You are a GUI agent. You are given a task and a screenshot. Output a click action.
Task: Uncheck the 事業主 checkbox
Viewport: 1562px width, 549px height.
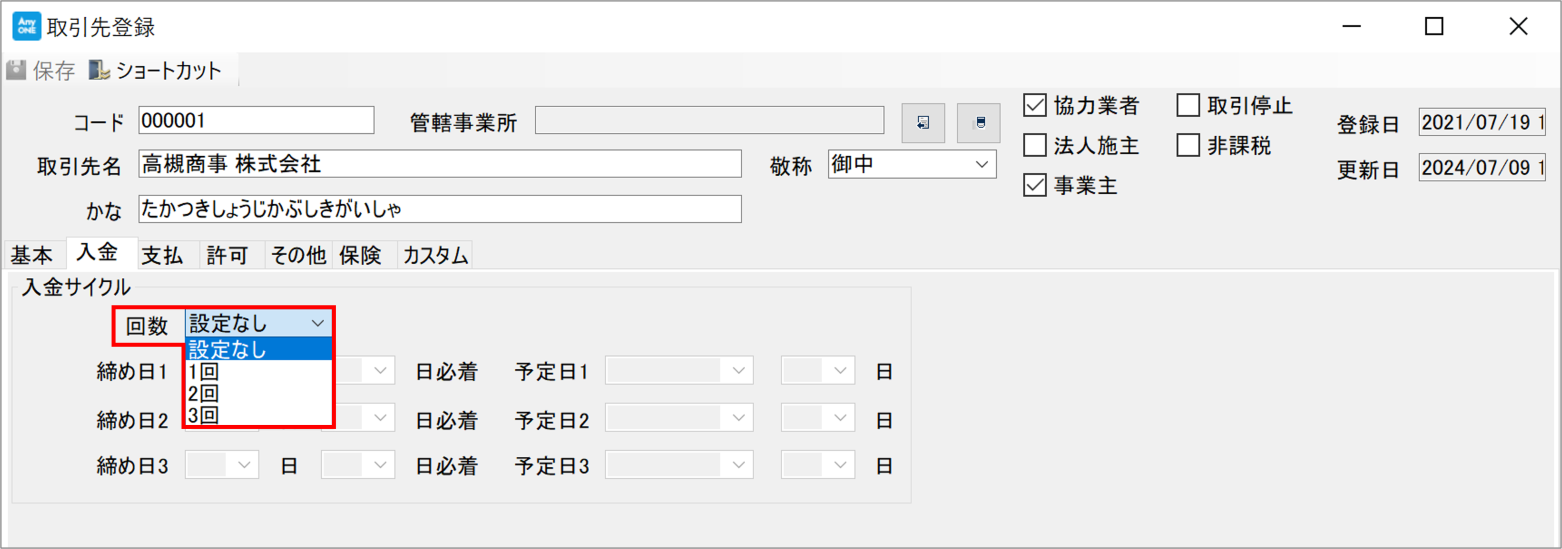tap(1035, 186)
